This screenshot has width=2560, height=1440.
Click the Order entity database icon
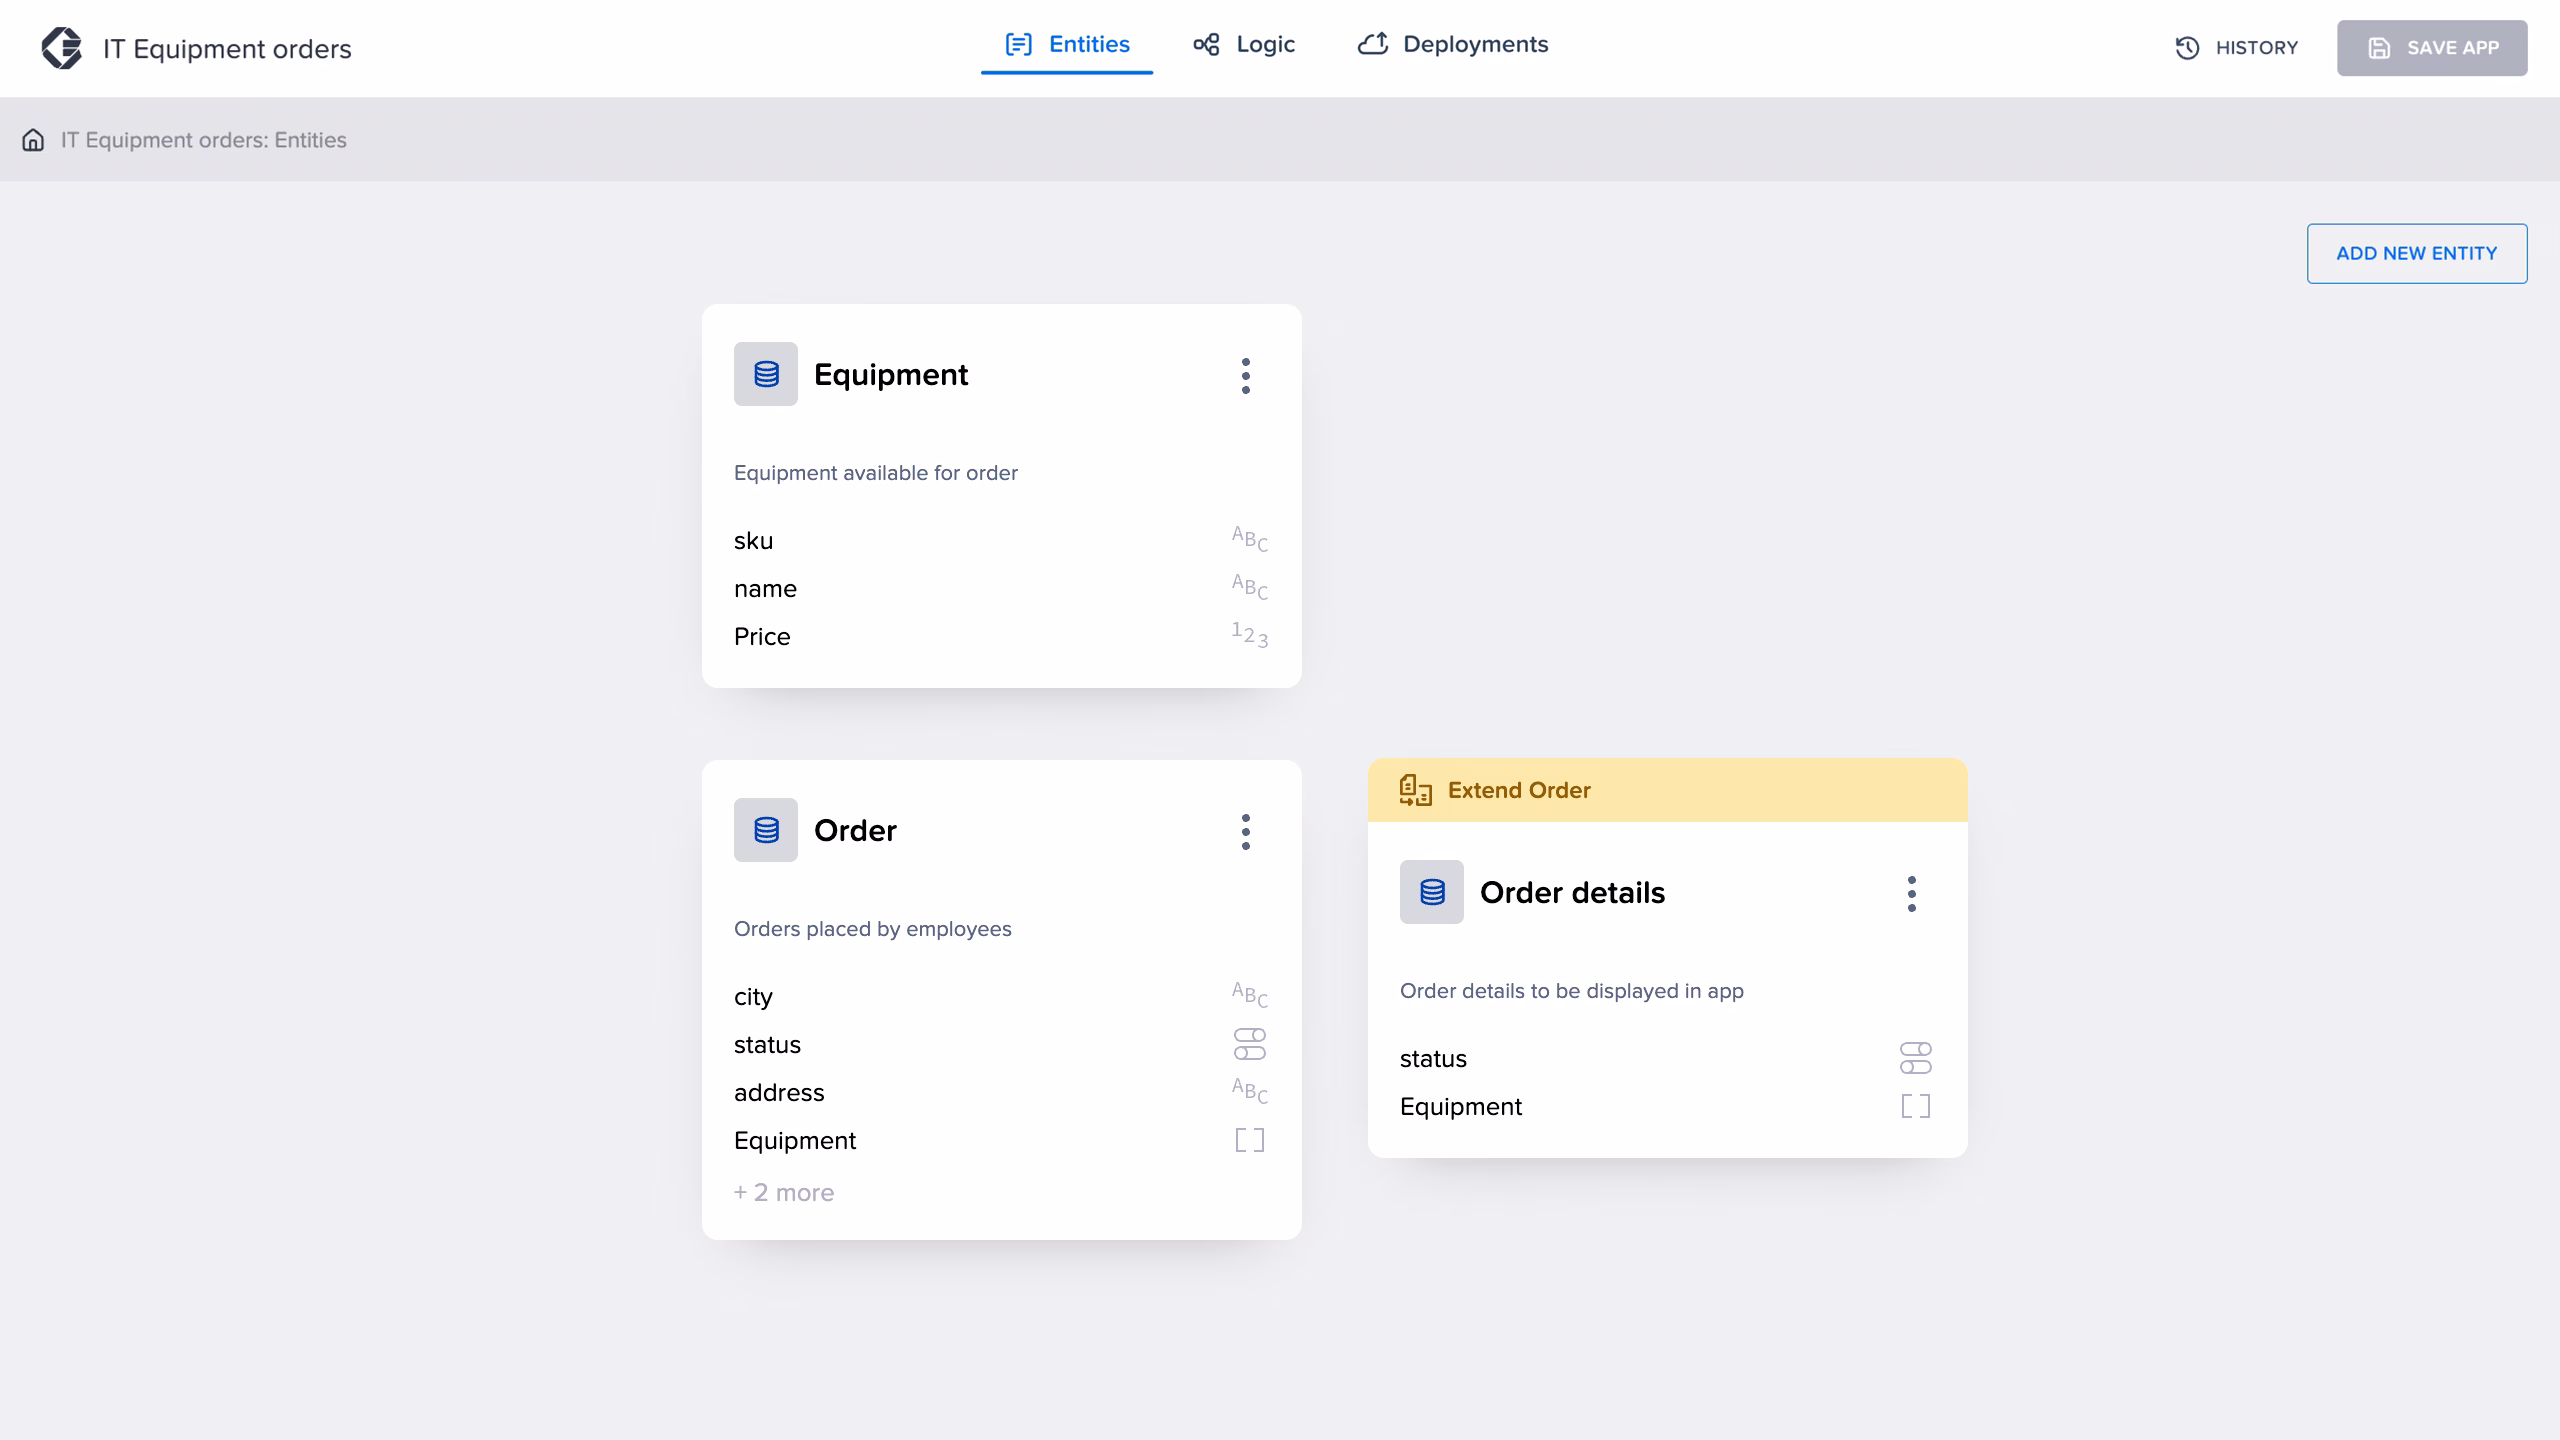point(766,830)
